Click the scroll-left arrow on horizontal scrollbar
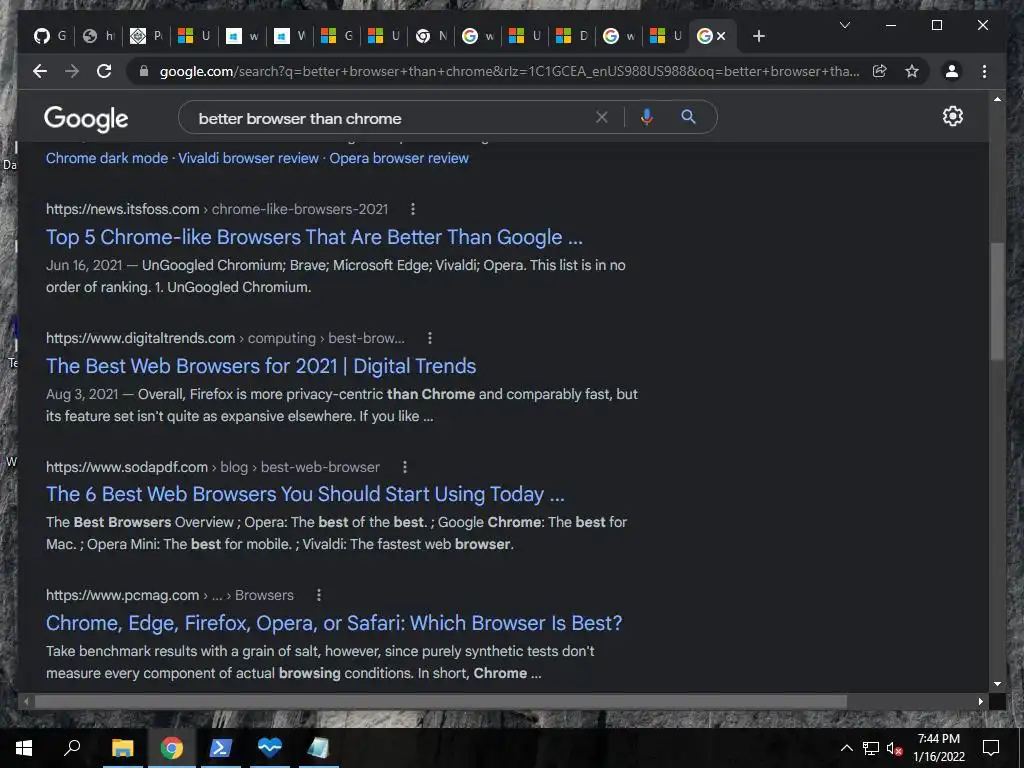Screen dimensions: 1024x768 click(x=26, y=701)
